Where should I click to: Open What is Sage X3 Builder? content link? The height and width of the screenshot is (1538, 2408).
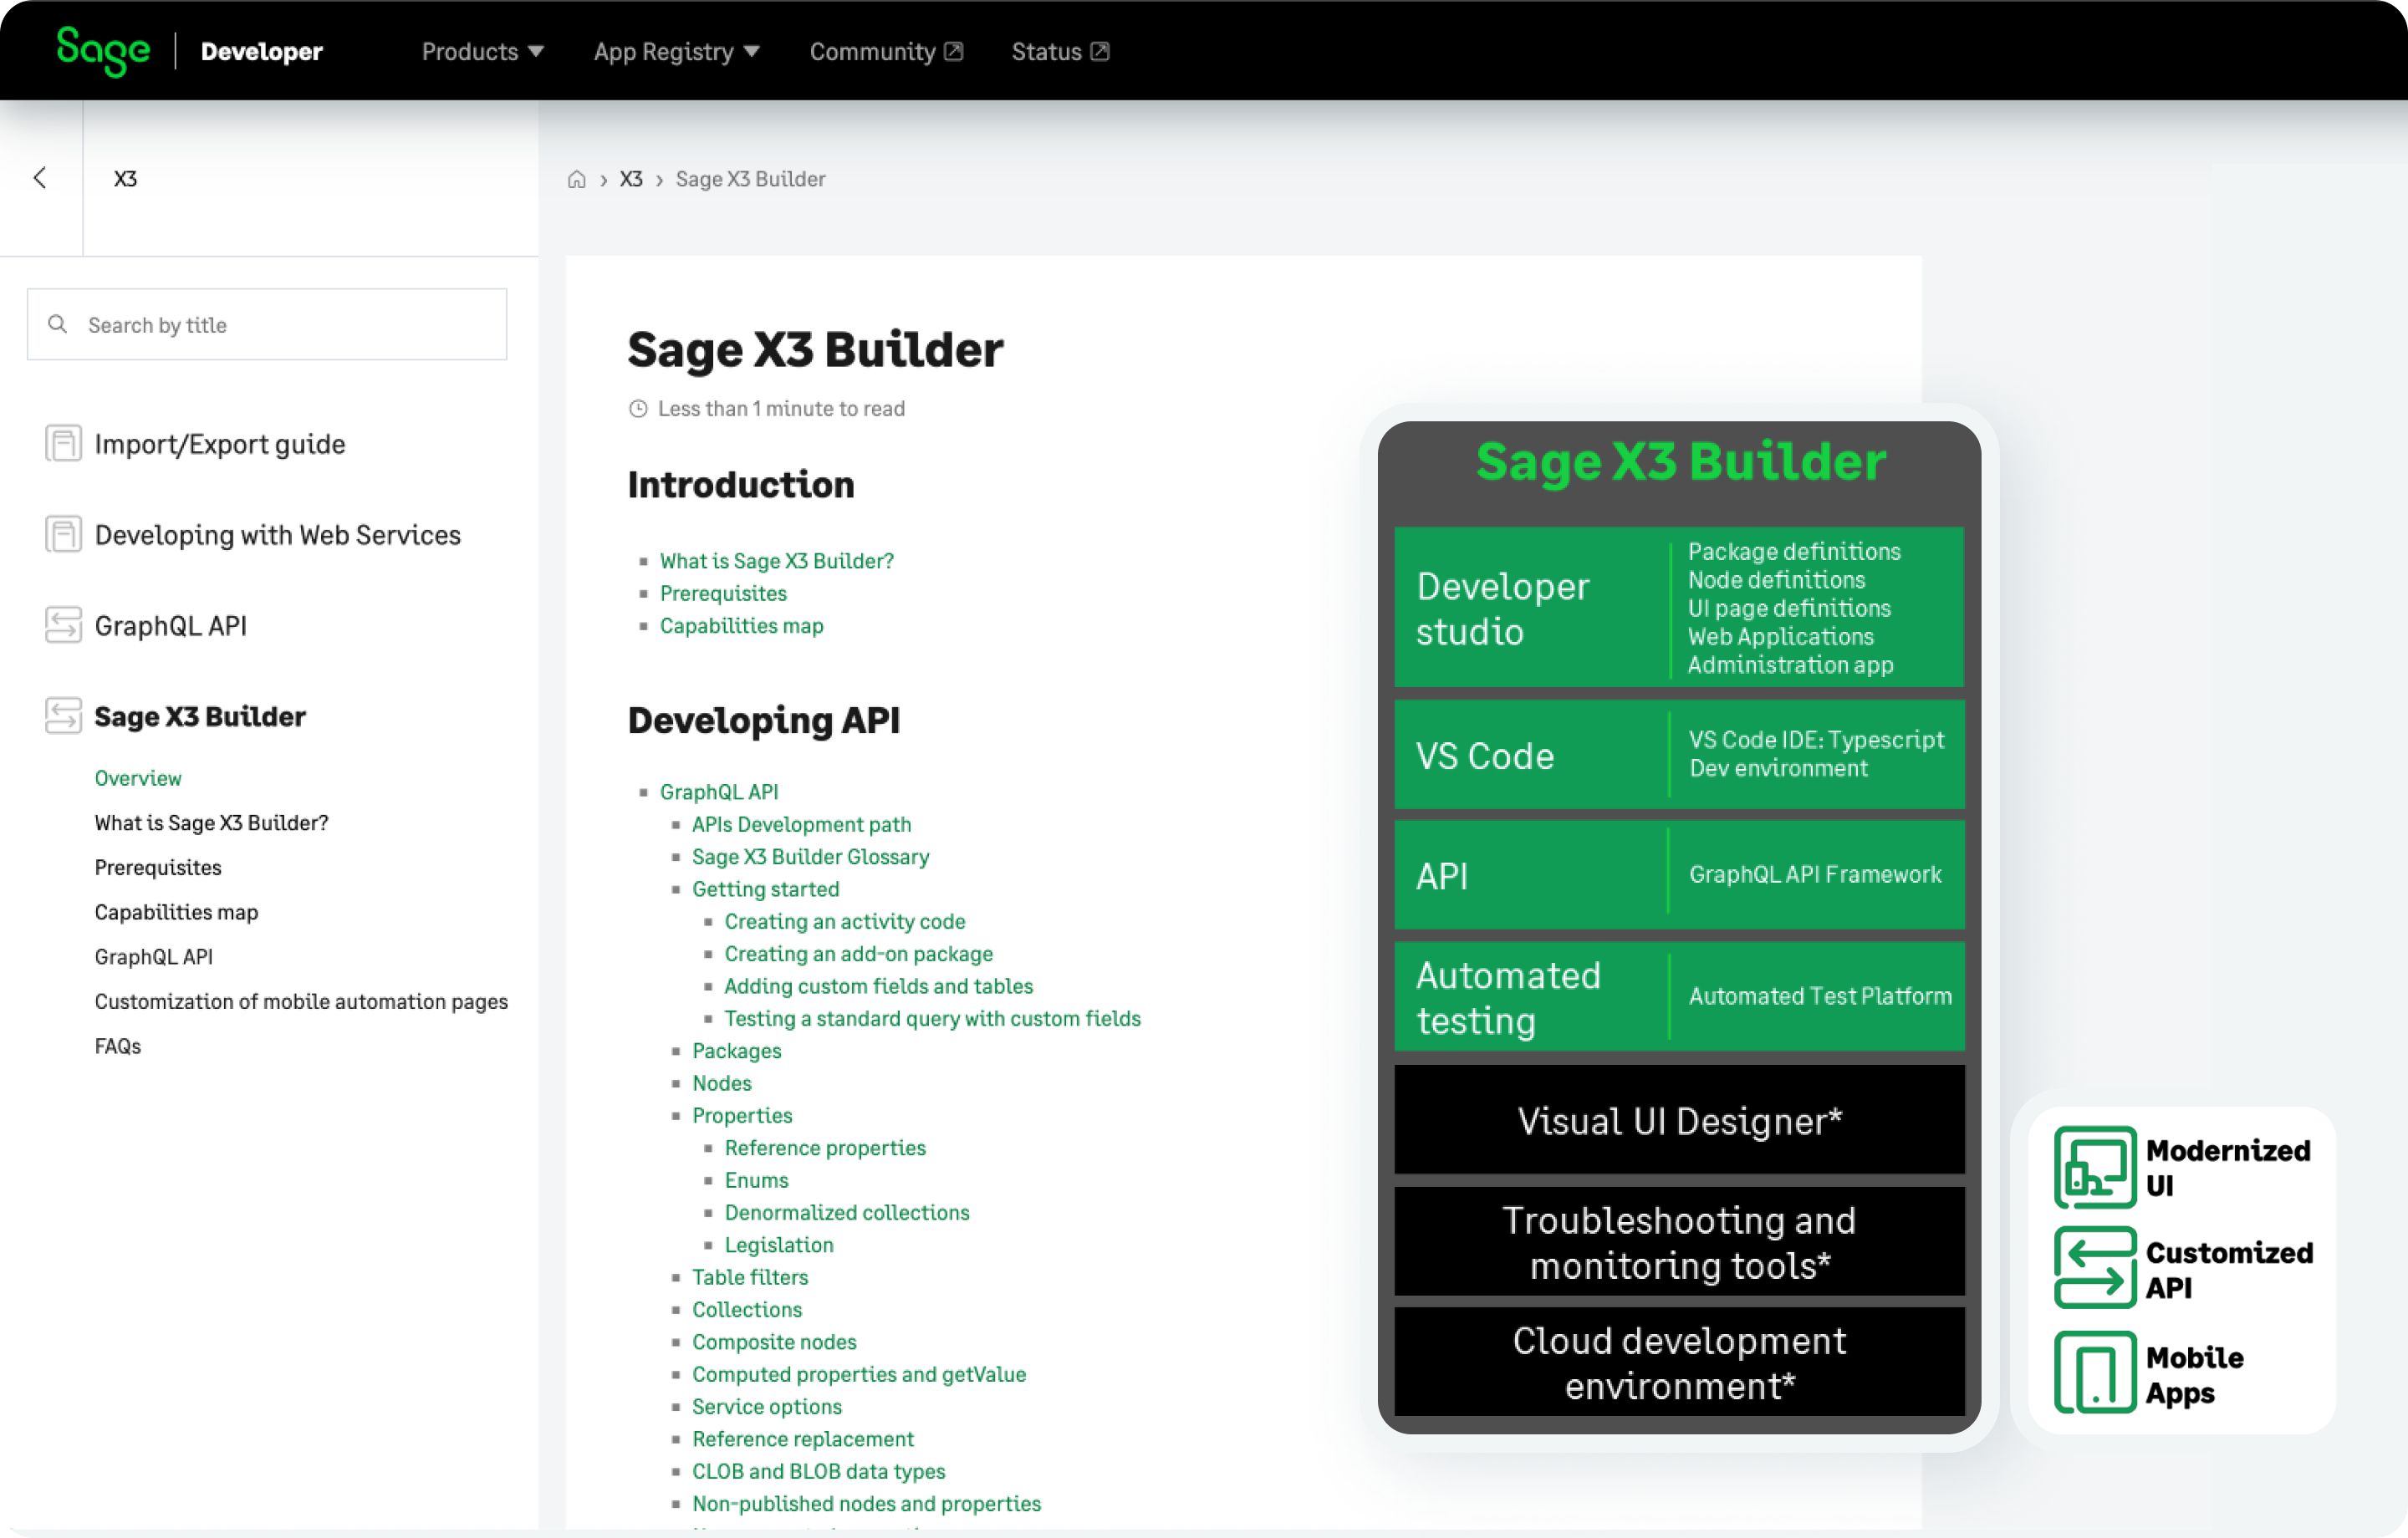(x=777, y=561)
